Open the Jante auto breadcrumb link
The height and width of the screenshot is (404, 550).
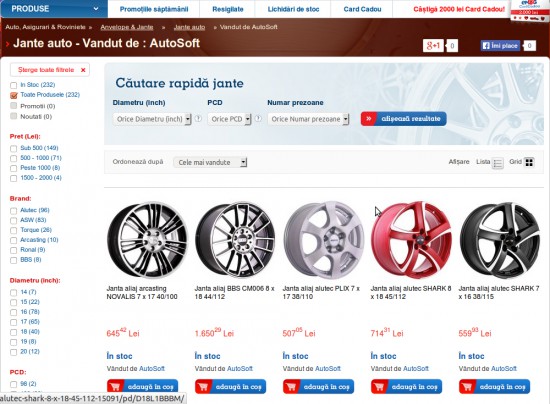189,27
